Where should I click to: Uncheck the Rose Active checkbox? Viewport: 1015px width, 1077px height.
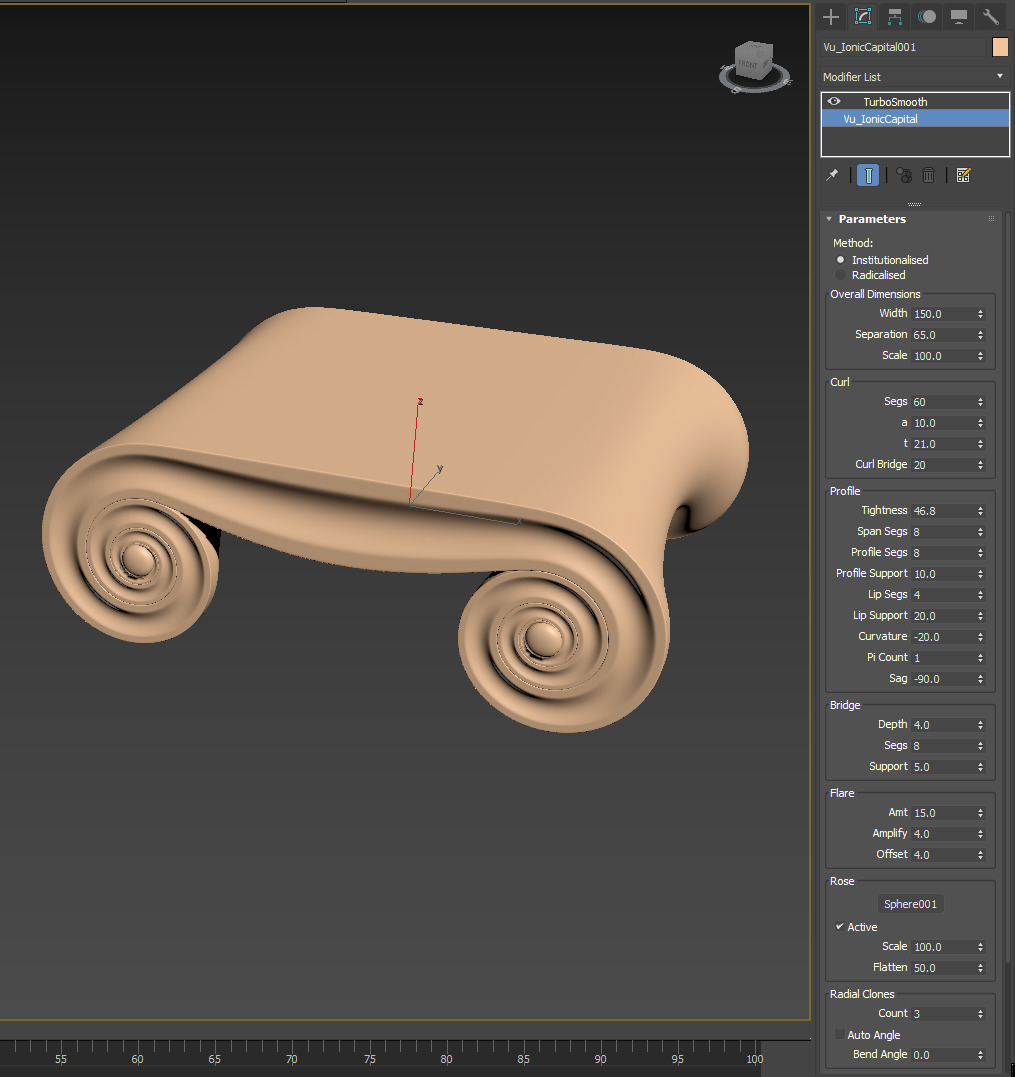(840, 927)
